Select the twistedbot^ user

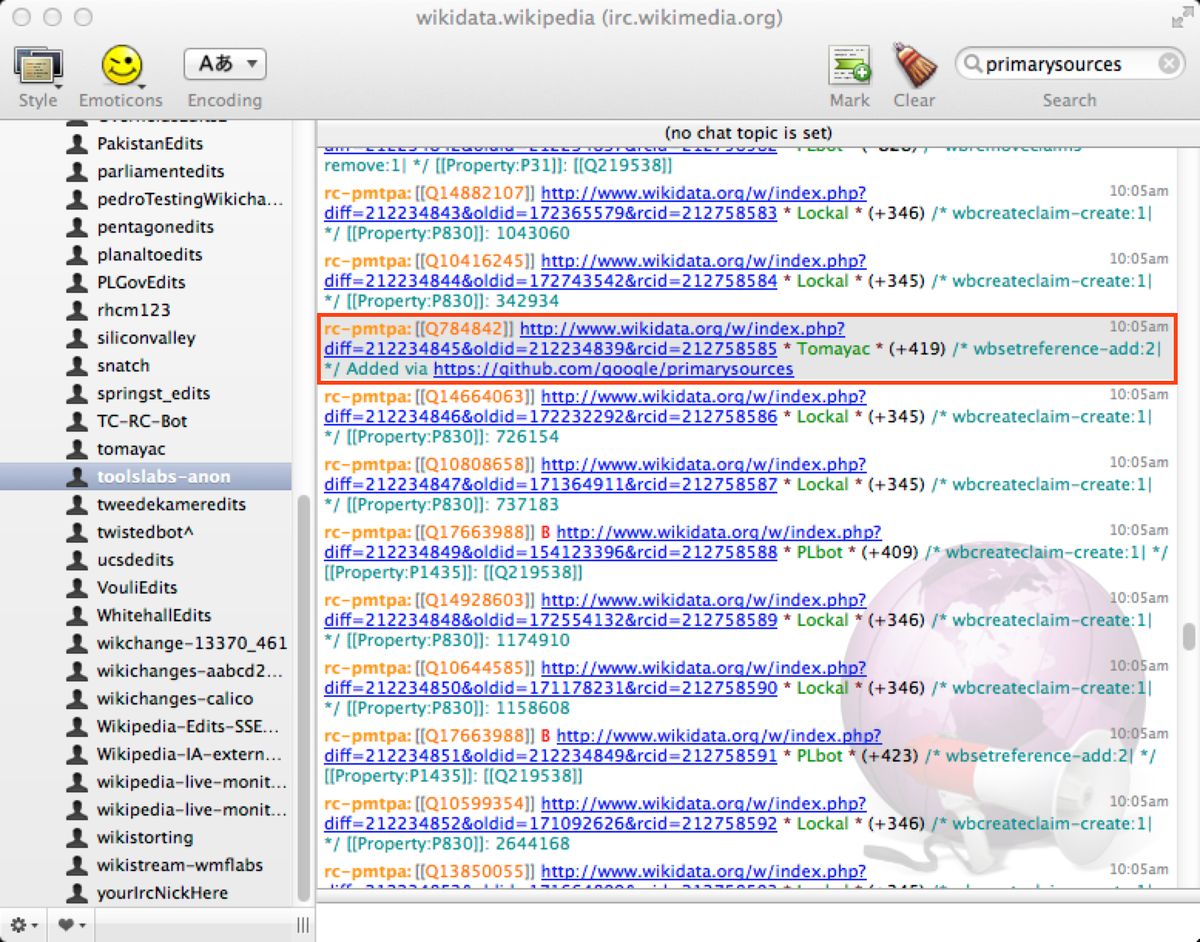[x=145, y=532]
